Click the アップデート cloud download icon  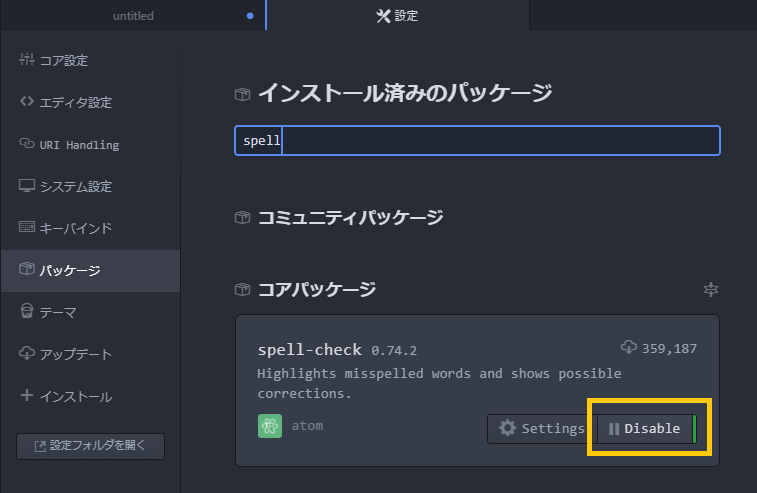(x=27, y=353)
